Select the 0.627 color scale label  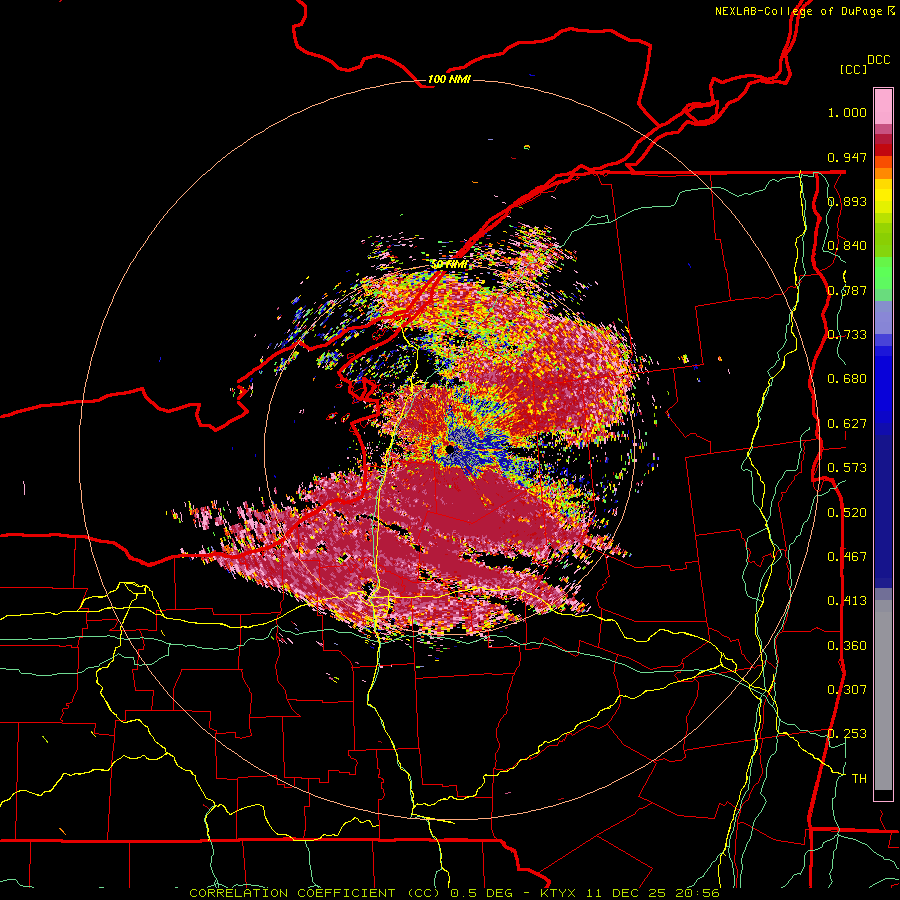point(847,424)
